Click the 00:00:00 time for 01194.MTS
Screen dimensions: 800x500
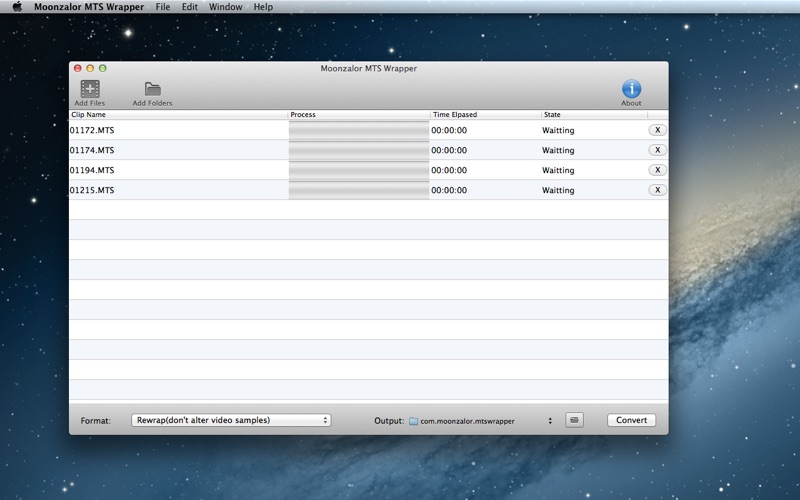449,170
